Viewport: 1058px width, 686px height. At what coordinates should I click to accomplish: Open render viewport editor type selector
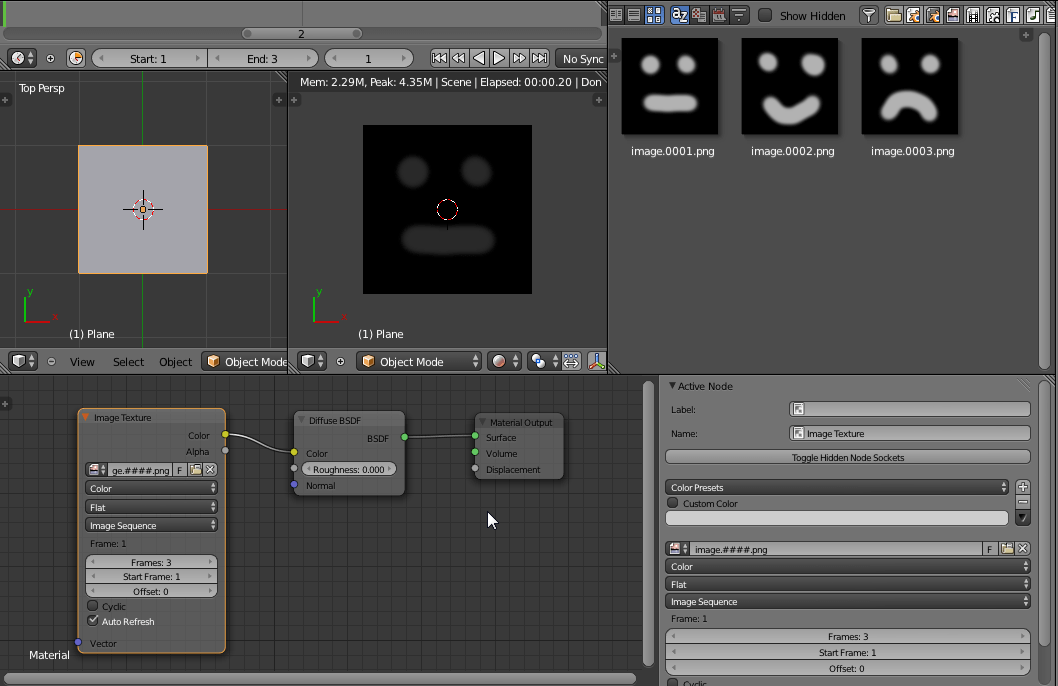312,362
